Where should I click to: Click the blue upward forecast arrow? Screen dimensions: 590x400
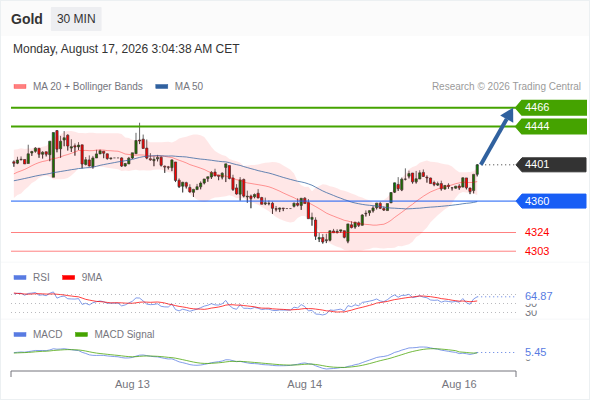(497, 136)
